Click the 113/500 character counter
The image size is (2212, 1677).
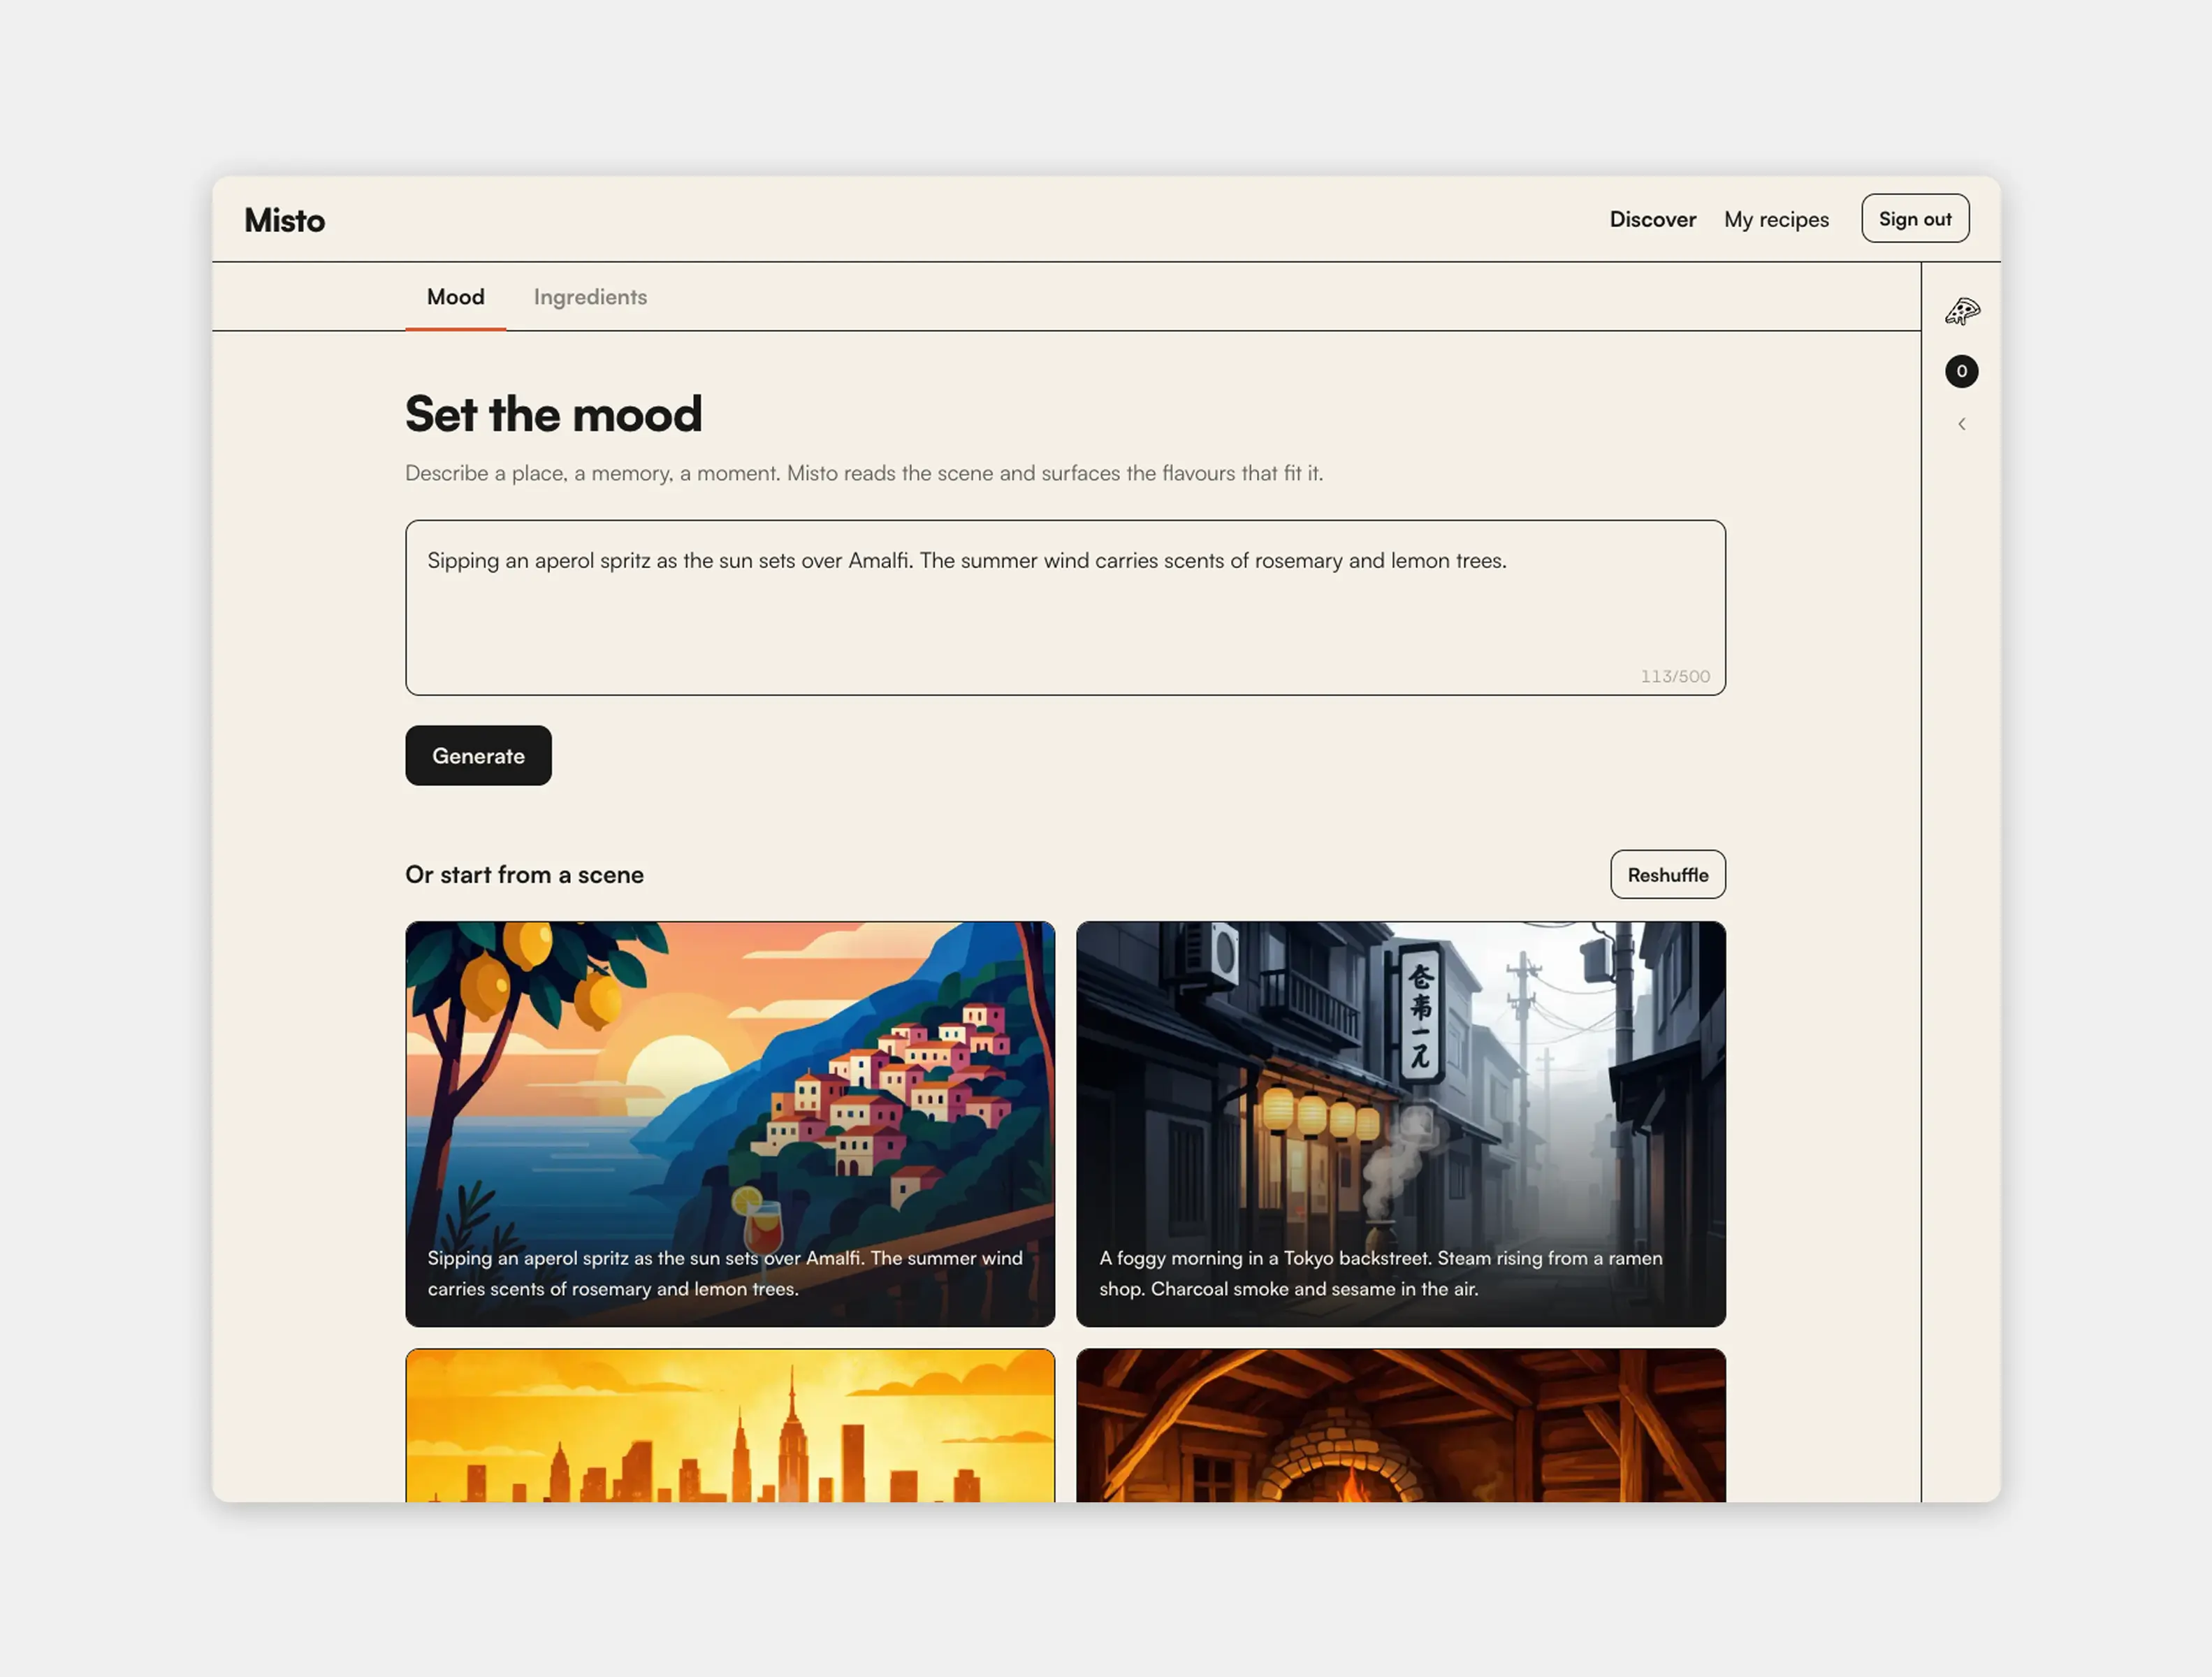click(1674, 676)
